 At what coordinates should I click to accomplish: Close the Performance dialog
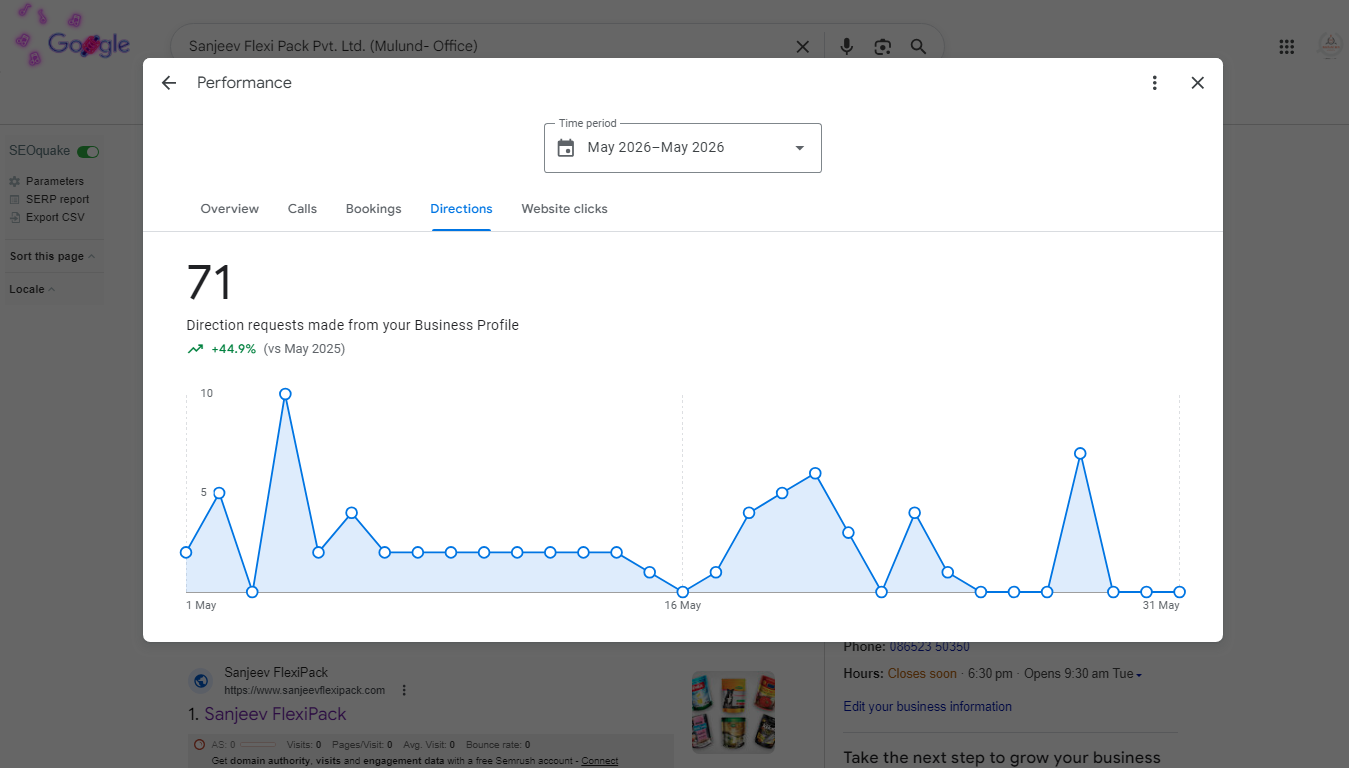[x=1197, y=83]
